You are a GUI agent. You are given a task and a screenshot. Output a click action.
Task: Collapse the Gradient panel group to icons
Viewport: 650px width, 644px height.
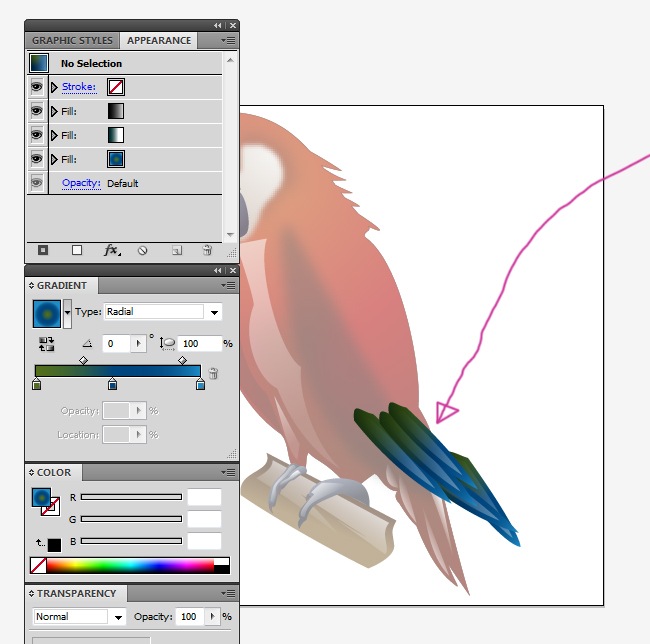(x=218, y=271)
